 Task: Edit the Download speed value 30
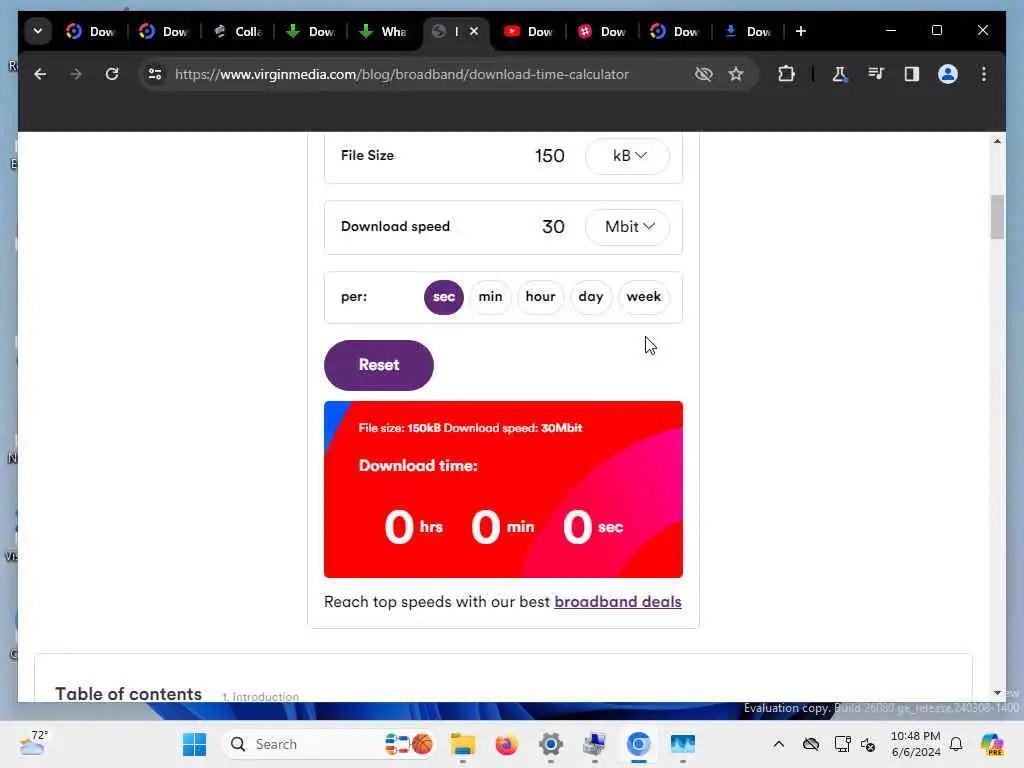pyautogui.click(x=553, y=227)
